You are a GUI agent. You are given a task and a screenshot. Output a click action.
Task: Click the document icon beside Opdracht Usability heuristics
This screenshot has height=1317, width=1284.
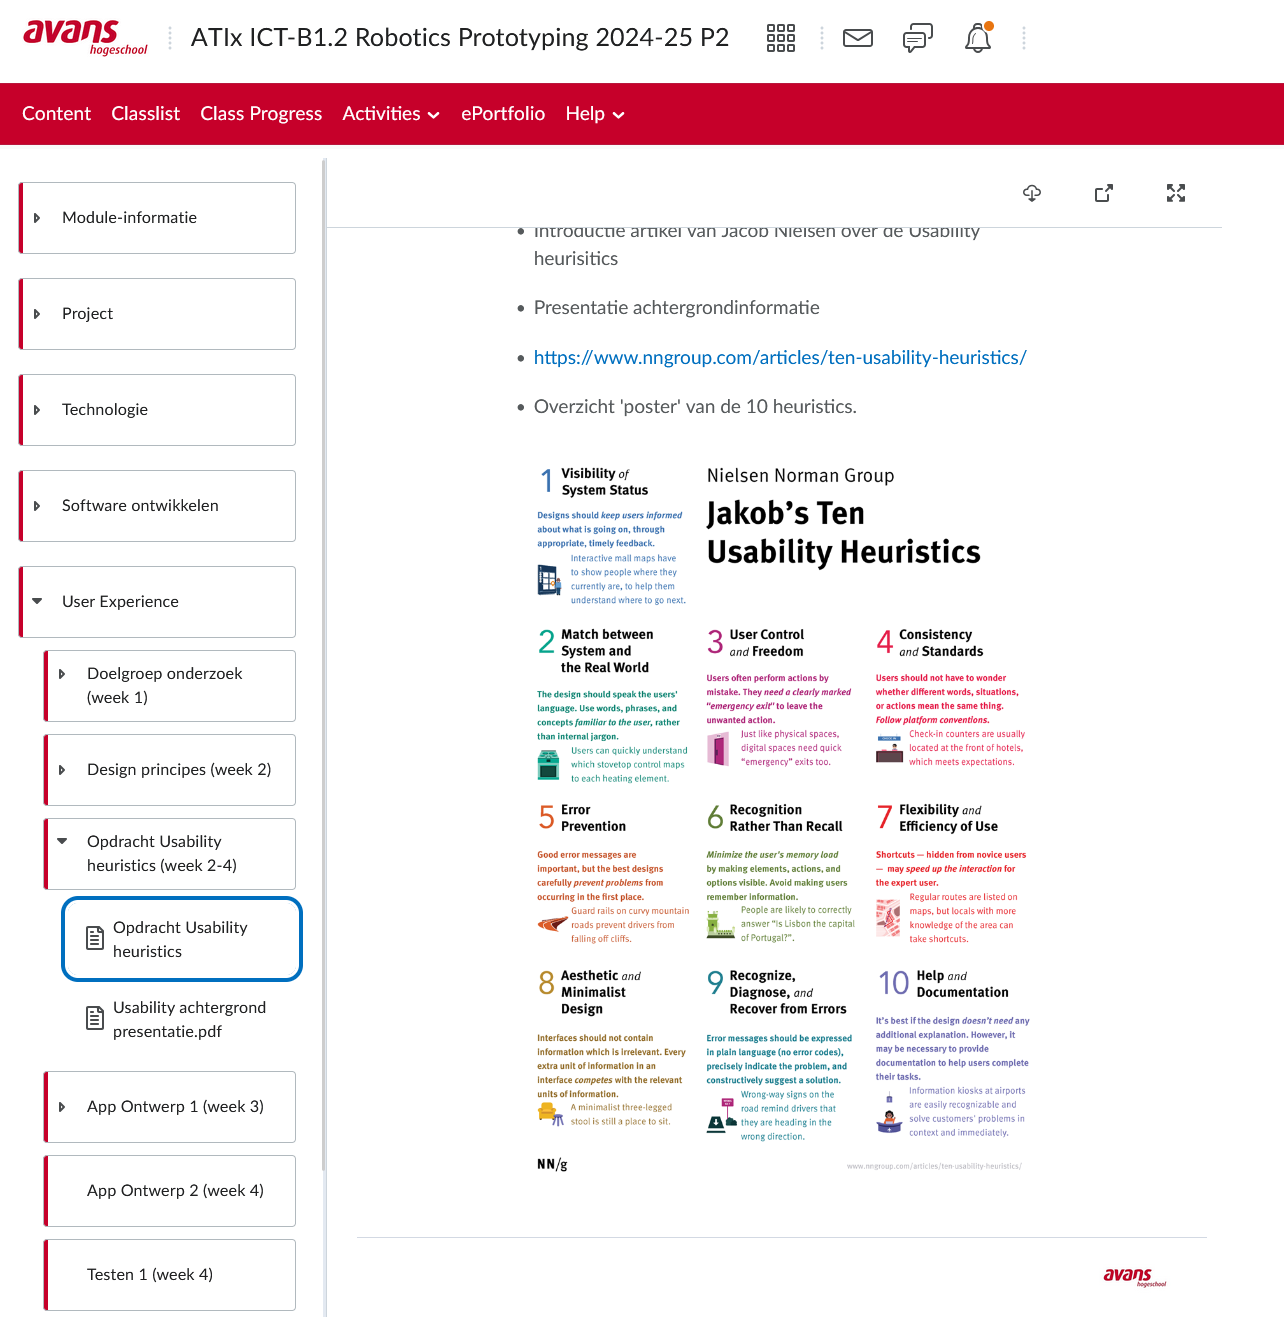pos(95,938)
